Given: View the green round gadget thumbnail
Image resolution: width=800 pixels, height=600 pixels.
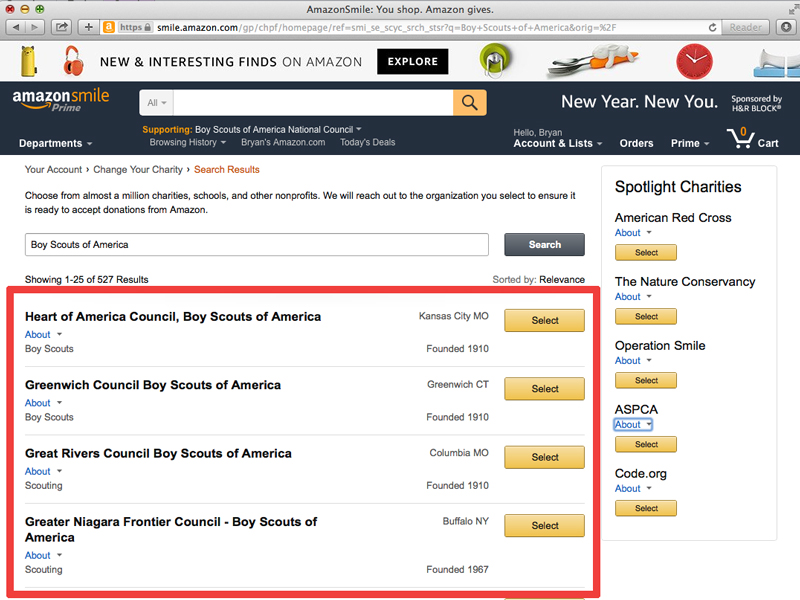Looking at the screenshot, I should pos(495,60).
